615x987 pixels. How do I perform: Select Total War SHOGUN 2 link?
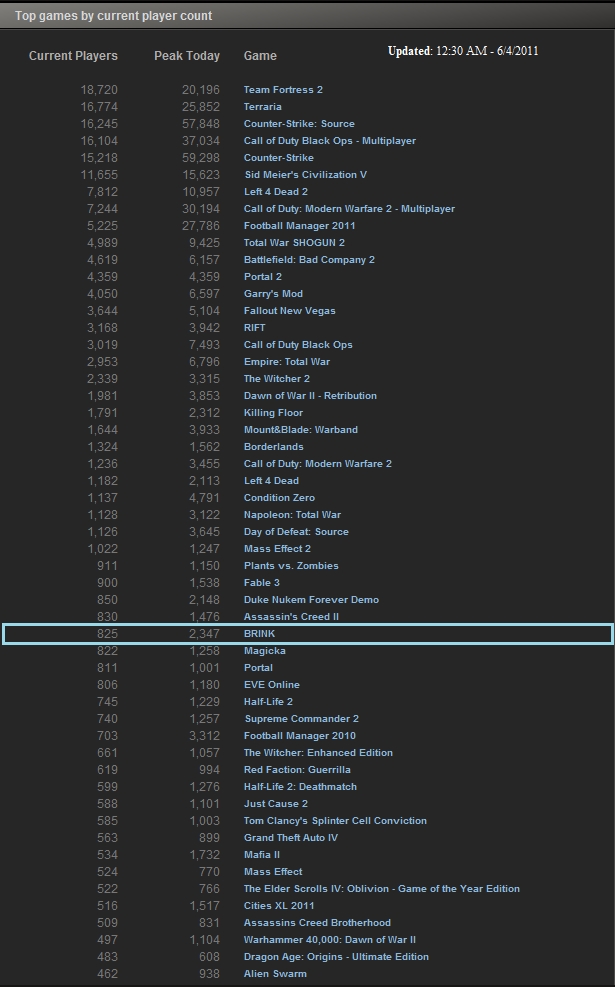pos(294,243)
